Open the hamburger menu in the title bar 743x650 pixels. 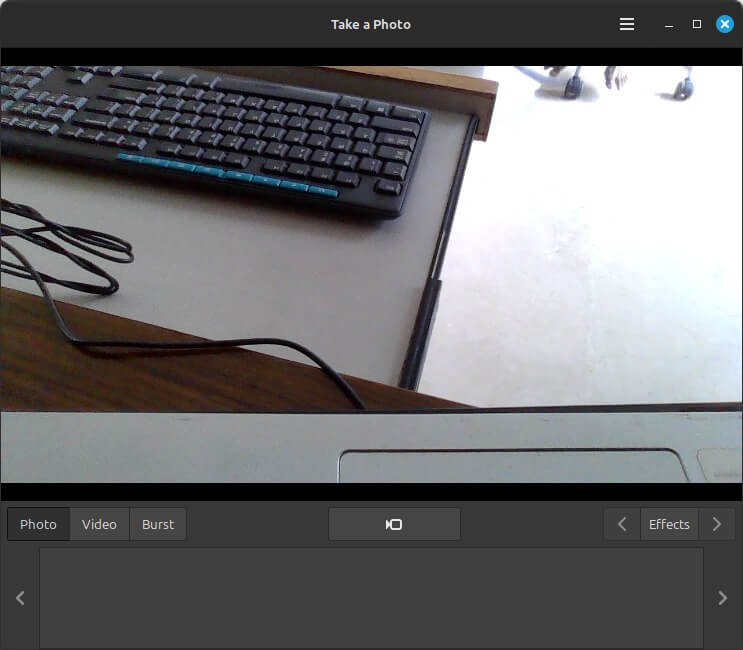point(627,24)
